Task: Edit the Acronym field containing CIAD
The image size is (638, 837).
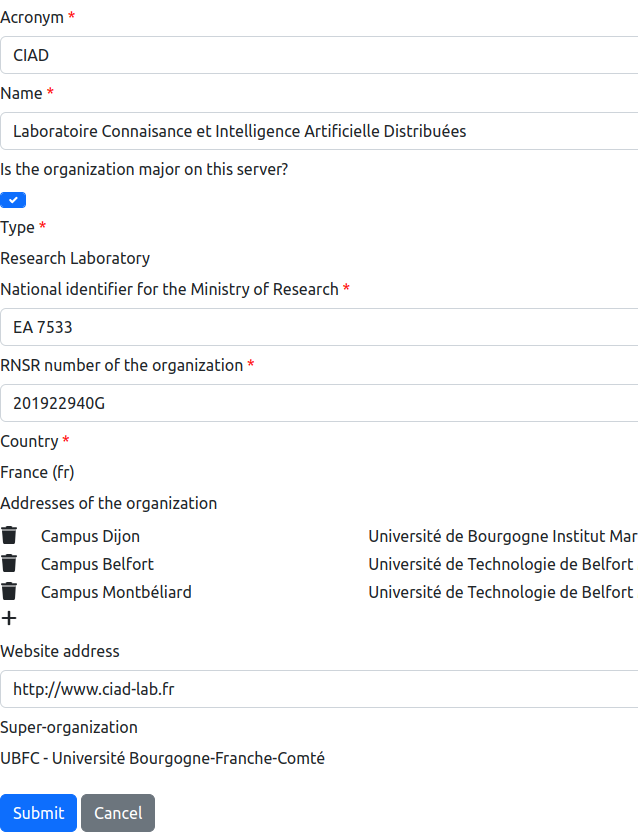Action: tap(319, 55)
